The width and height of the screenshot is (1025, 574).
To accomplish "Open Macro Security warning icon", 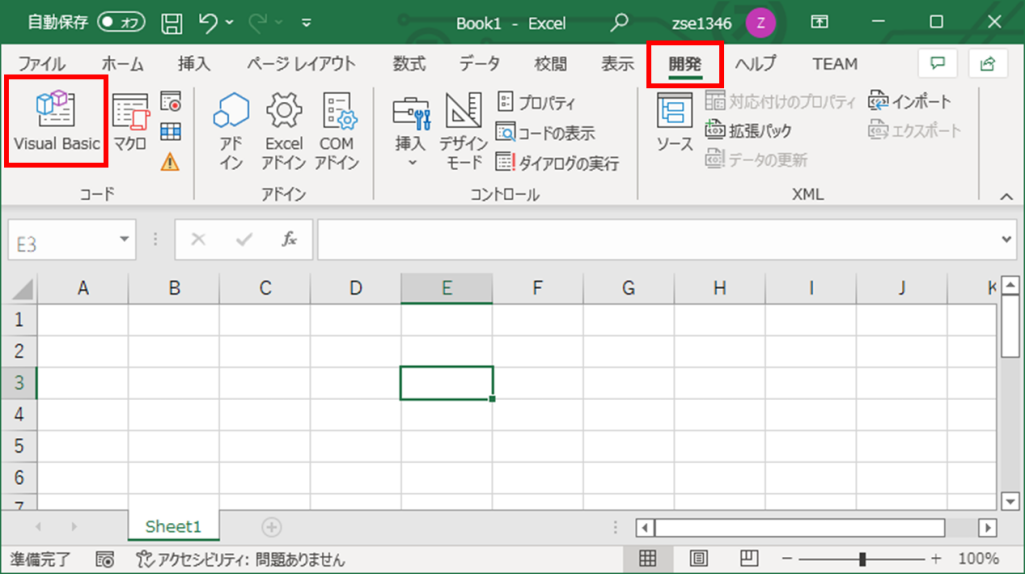I will click(x=170, y=161).
